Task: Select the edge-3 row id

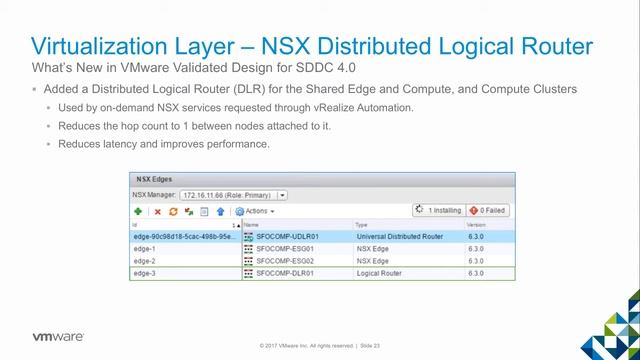Action: (144, 273)
